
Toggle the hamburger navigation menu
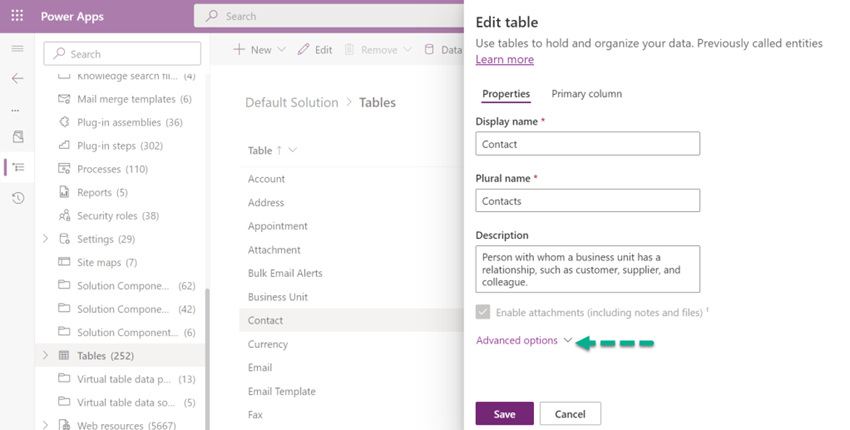[x=17, y=49]
